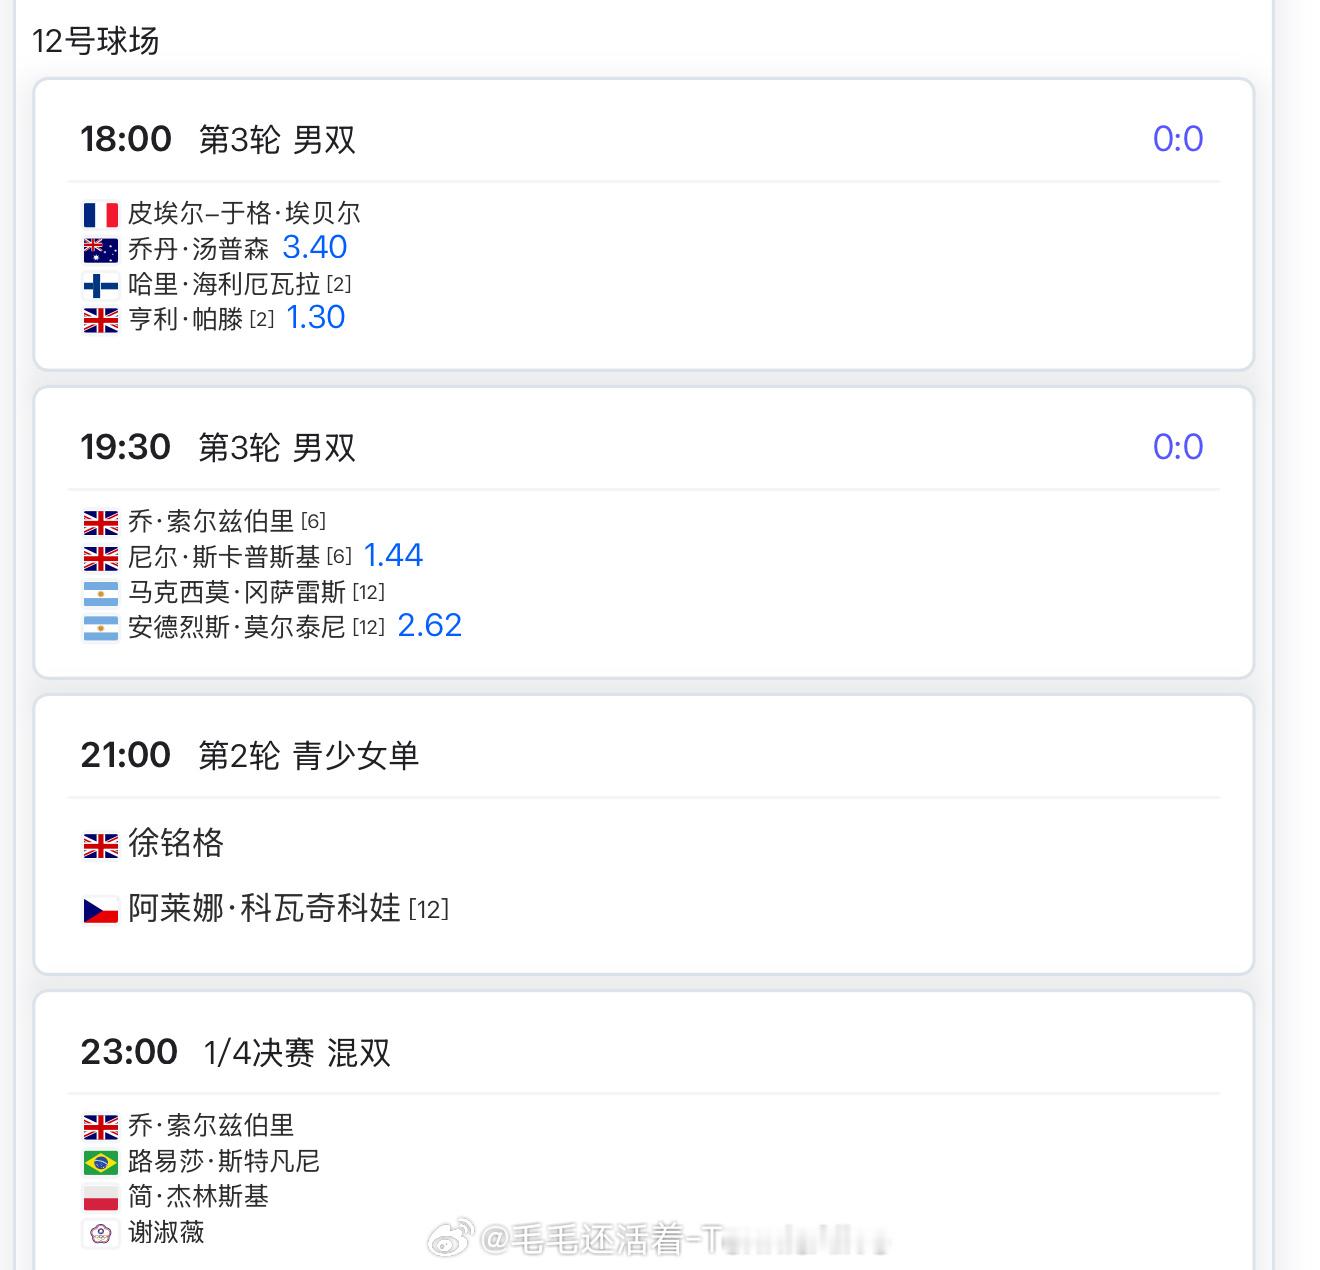Click the UK flag beside 徐铭格
The height and width of the screenshot is (1270, 1320).
[100, 846]
